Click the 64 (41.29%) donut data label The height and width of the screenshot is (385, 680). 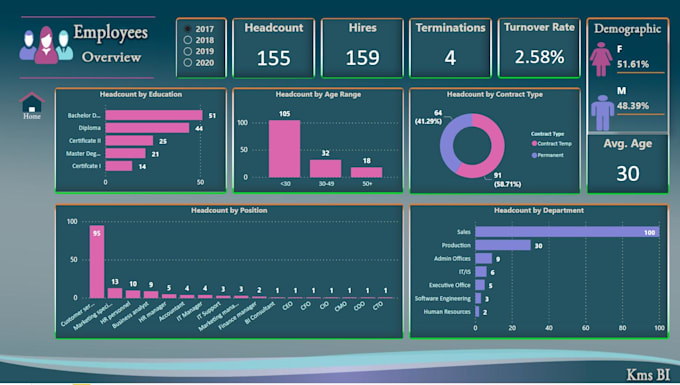tap(429, 117)
